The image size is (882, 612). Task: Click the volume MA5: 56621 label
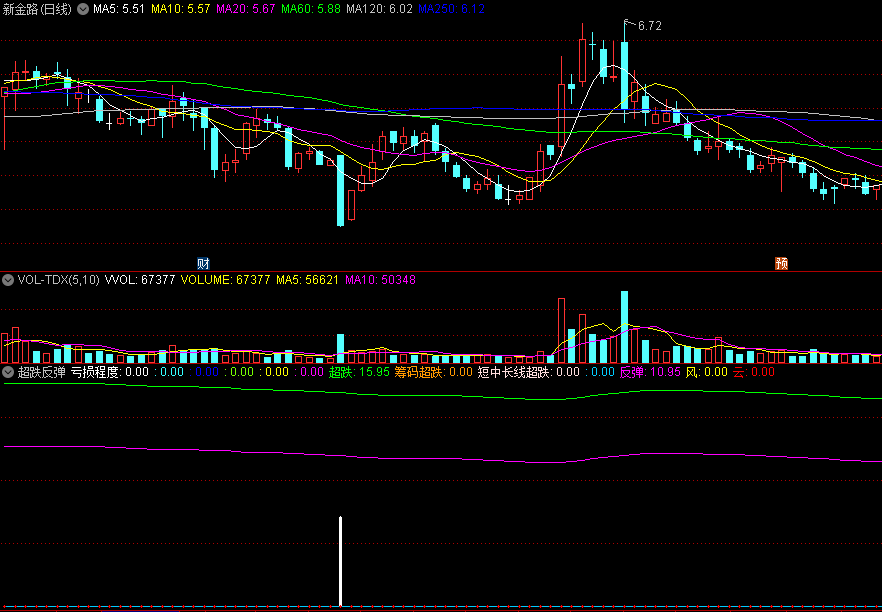tap(308, 280)
